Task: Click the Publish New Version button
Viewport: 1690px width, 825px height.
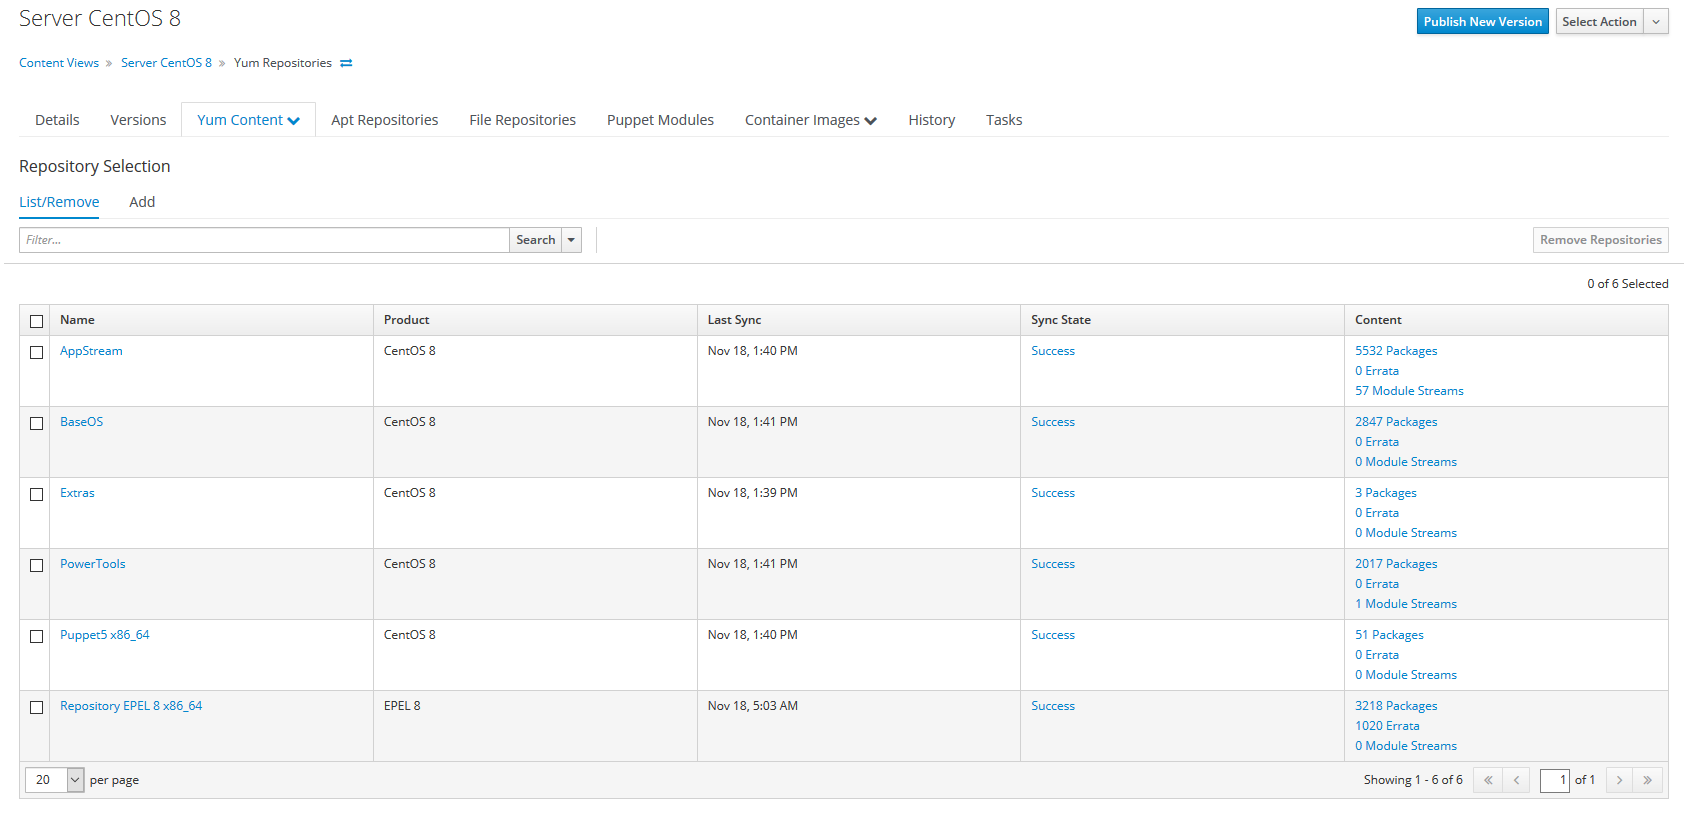Action: (x=1483, y=22)
